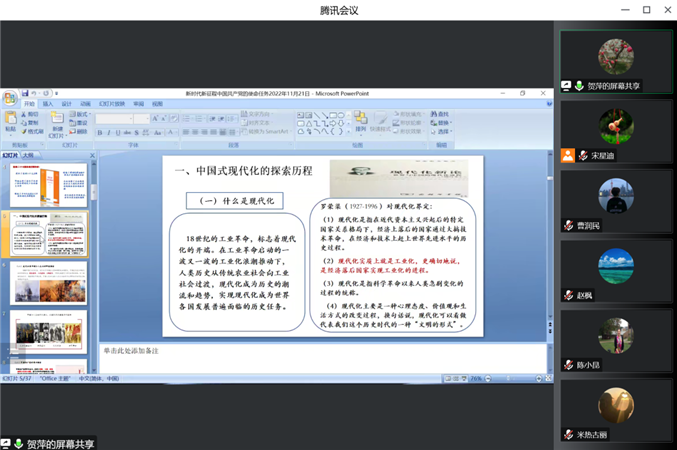This screenshot has width=677, height=450.
Task: Open the Select (选择) dropdown
Action: (x=443, y=131)
